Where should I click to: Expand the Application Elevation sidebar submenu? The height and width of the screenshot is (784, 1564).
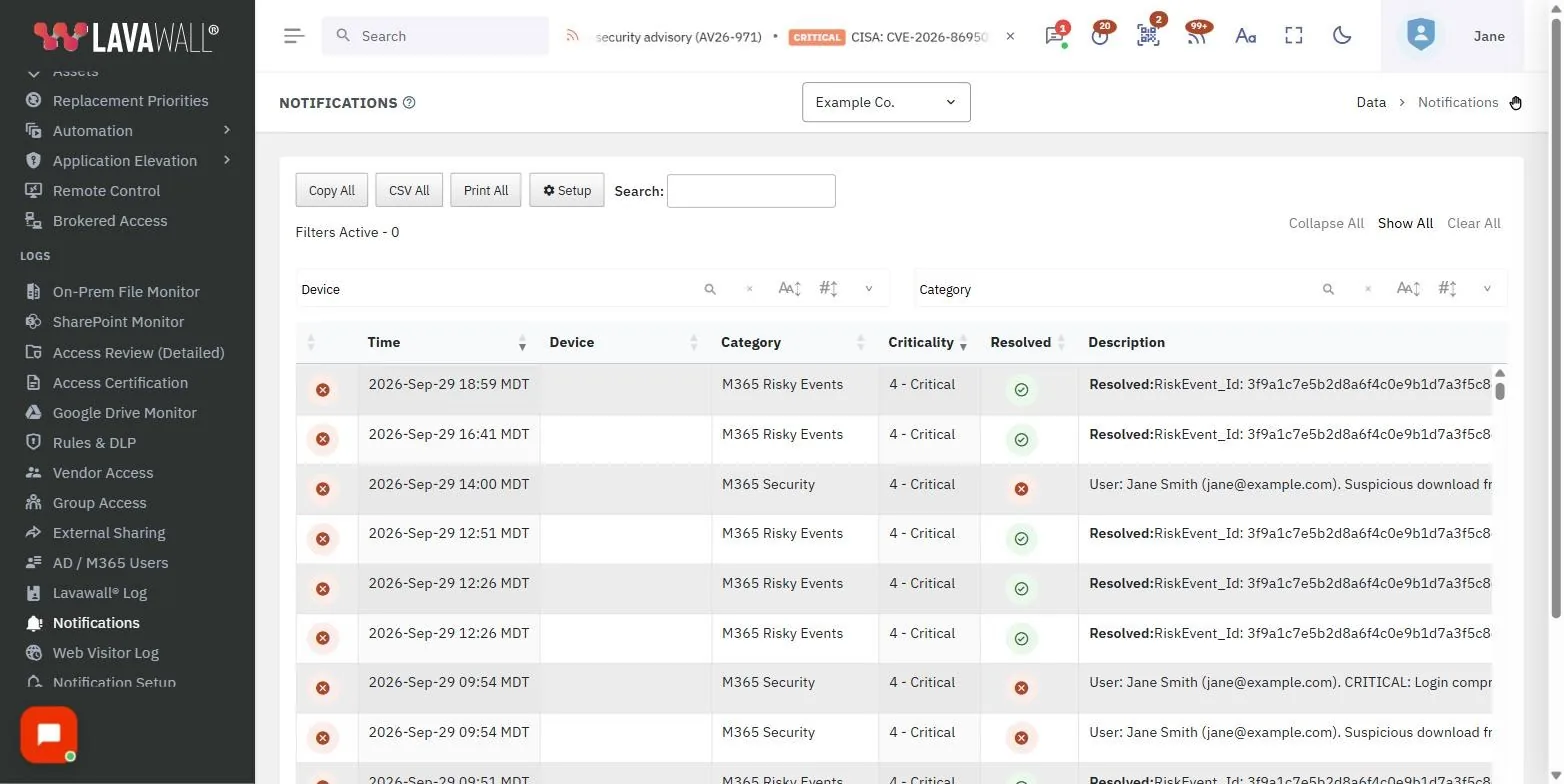(227, 160)
